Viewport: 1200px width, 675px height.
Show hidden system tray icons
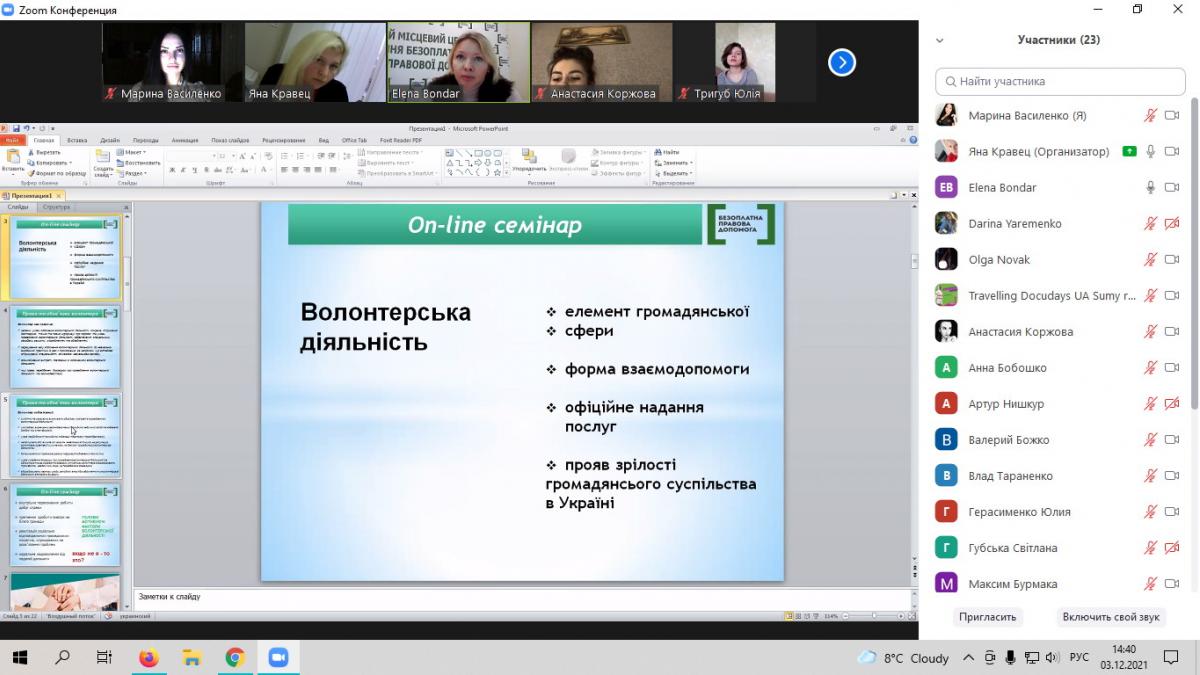968,658
